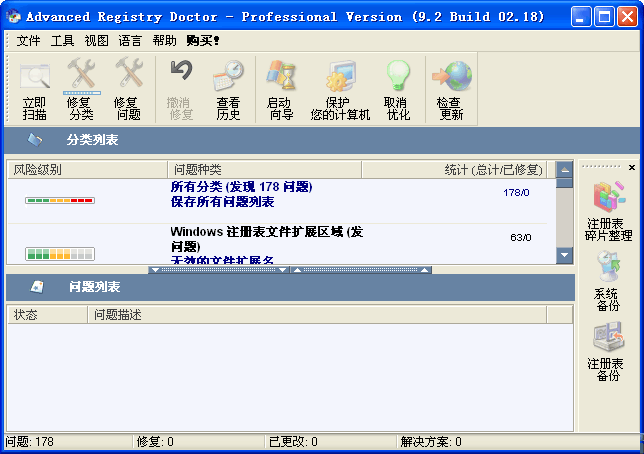The width and height of the screenshot is (644, 454).
Task: Click the 修复问题 repair problems icon
Action: click(128, 88)
